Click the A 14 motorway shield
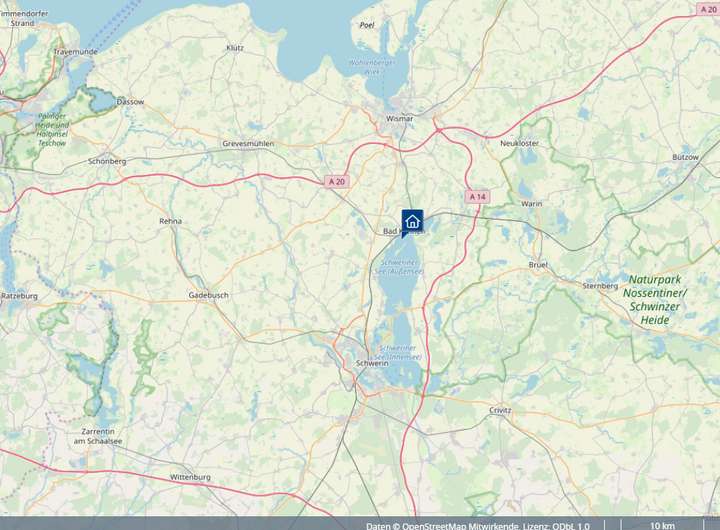Screen dimensions: 720x530 tap(478, 197)
